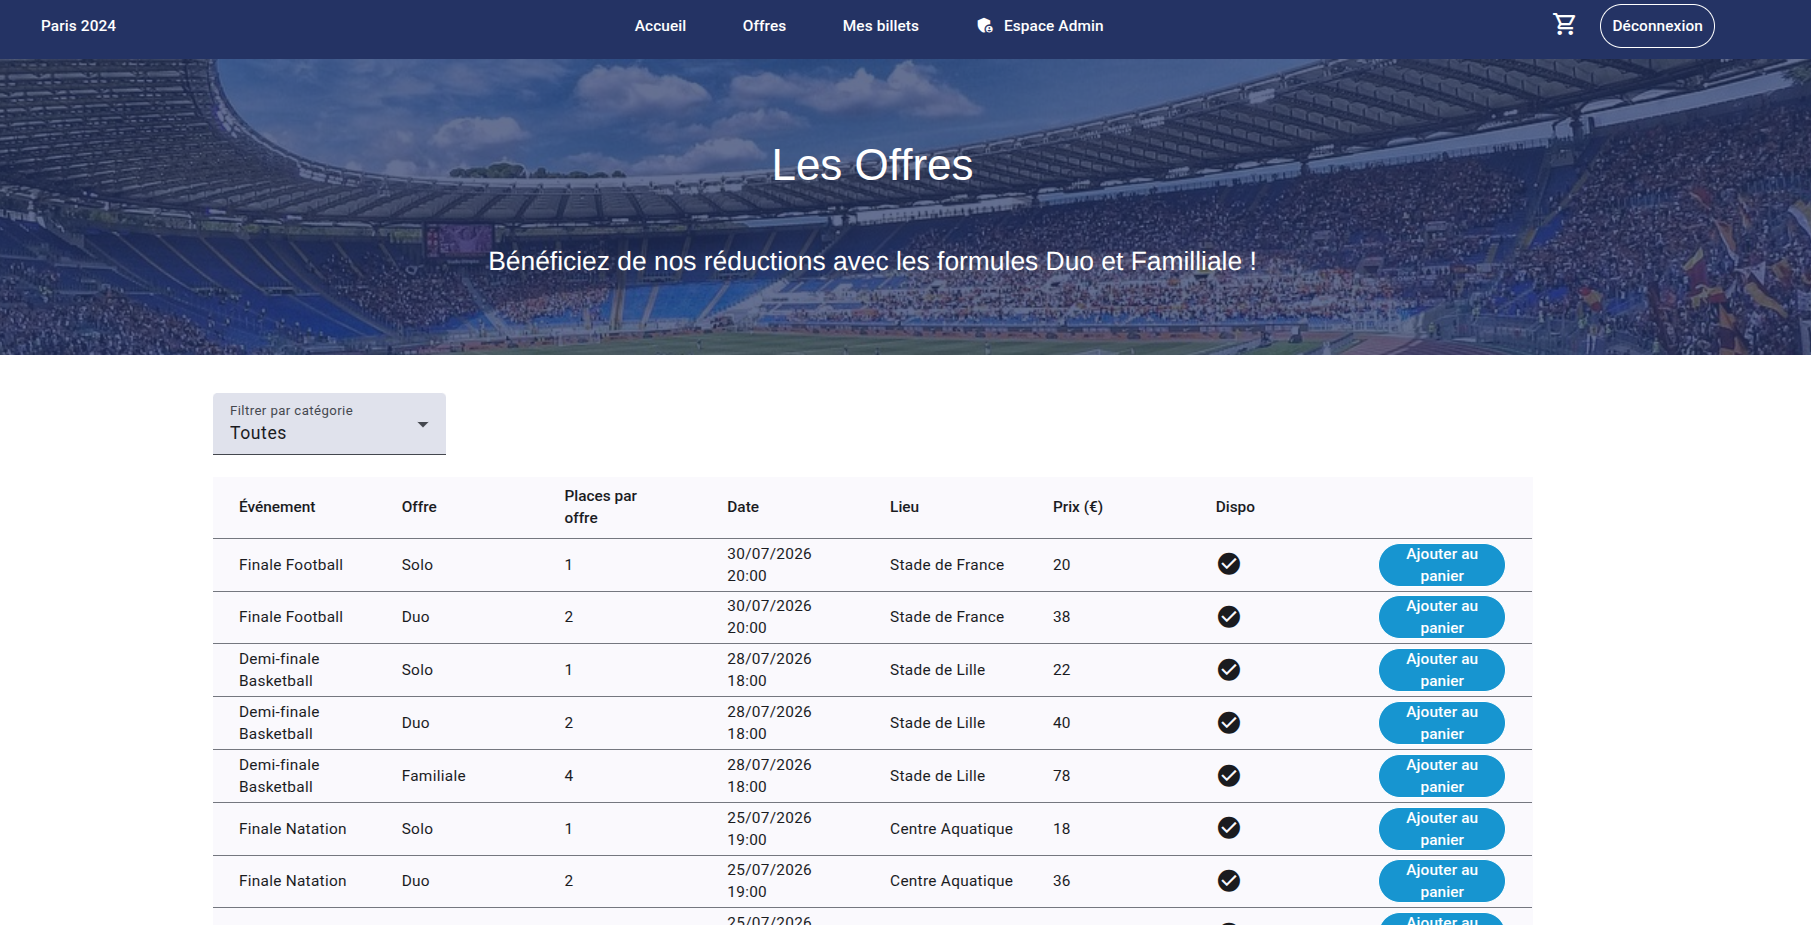Click the Prix (€) column header
The width and height of the screenshot is (1811, 925).
pos(1078,507)
